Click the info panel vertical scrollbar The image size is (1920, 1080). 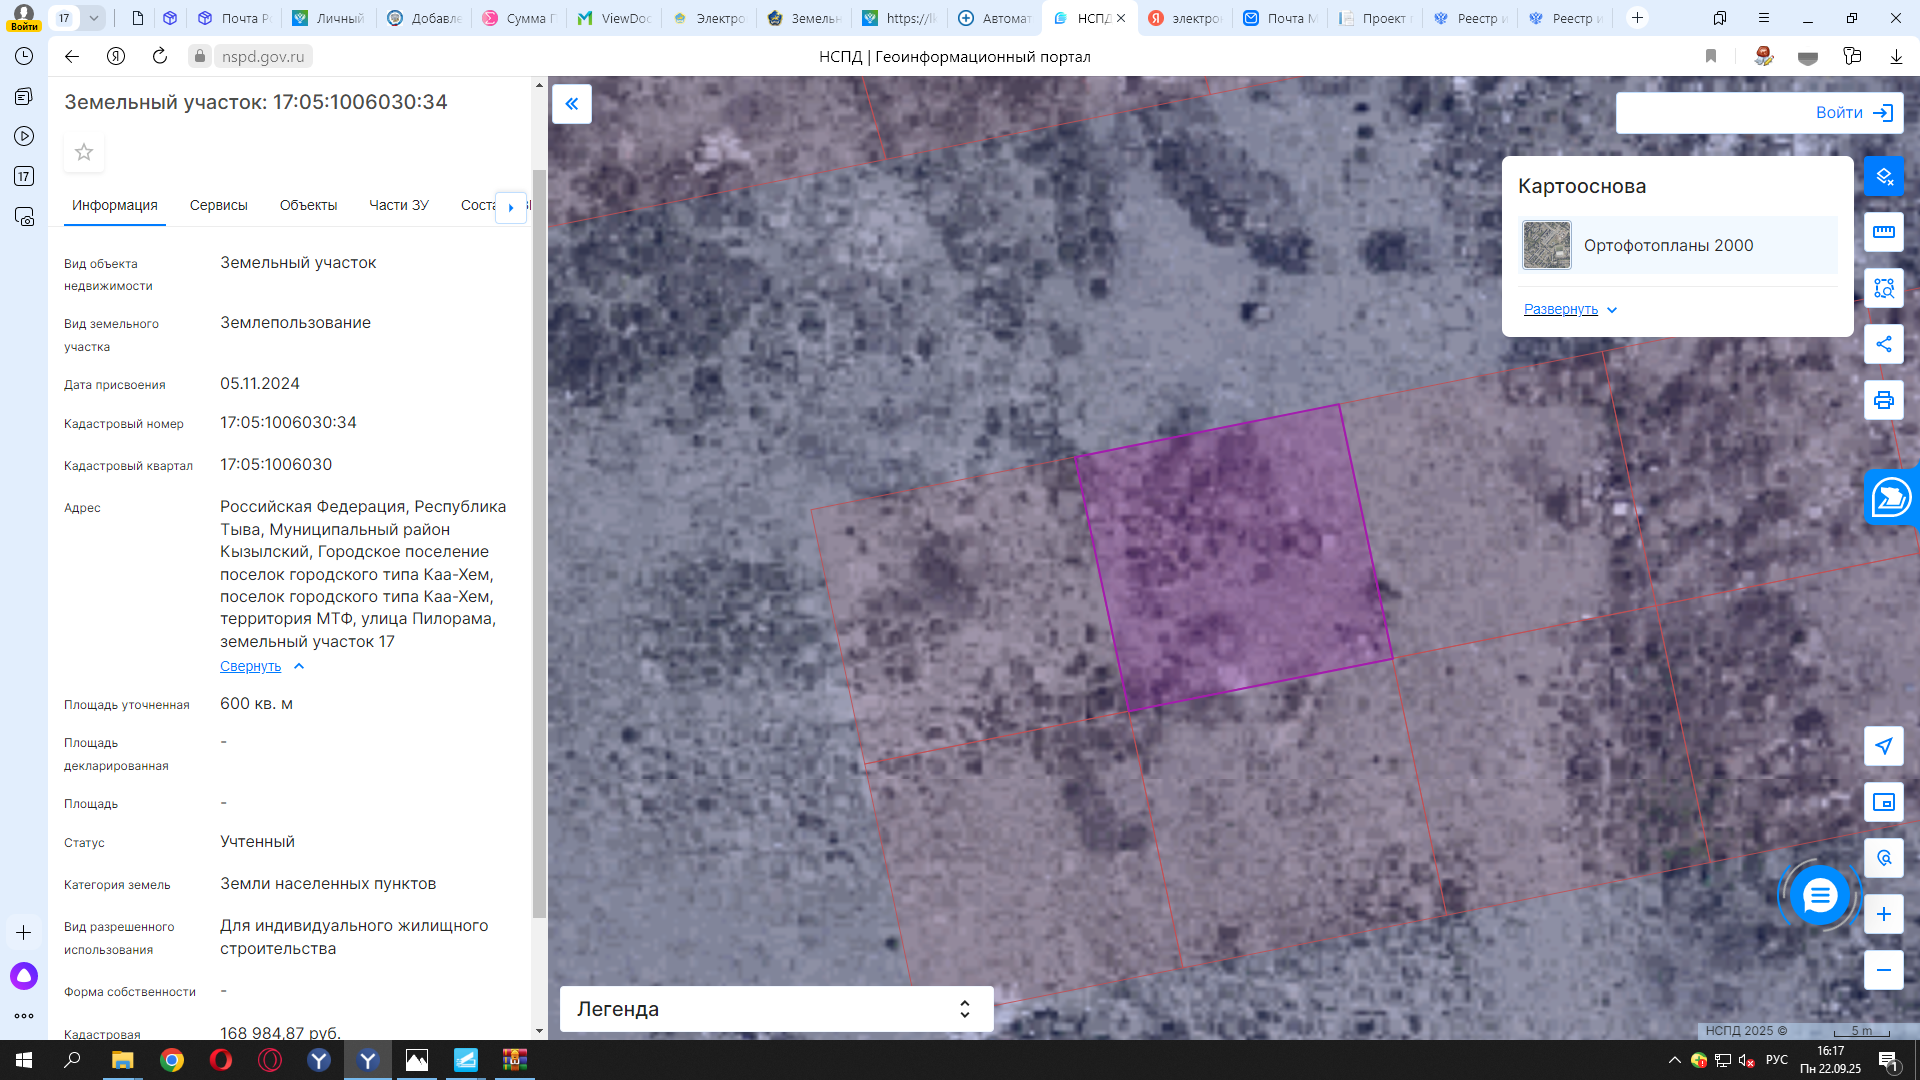click(539, 543)
